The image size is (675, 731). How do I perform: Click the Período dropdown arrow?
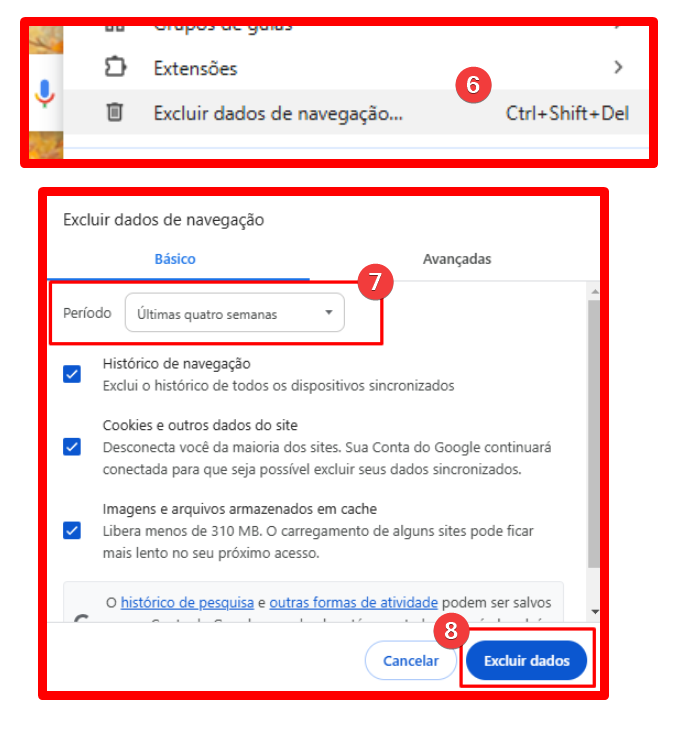329,312
